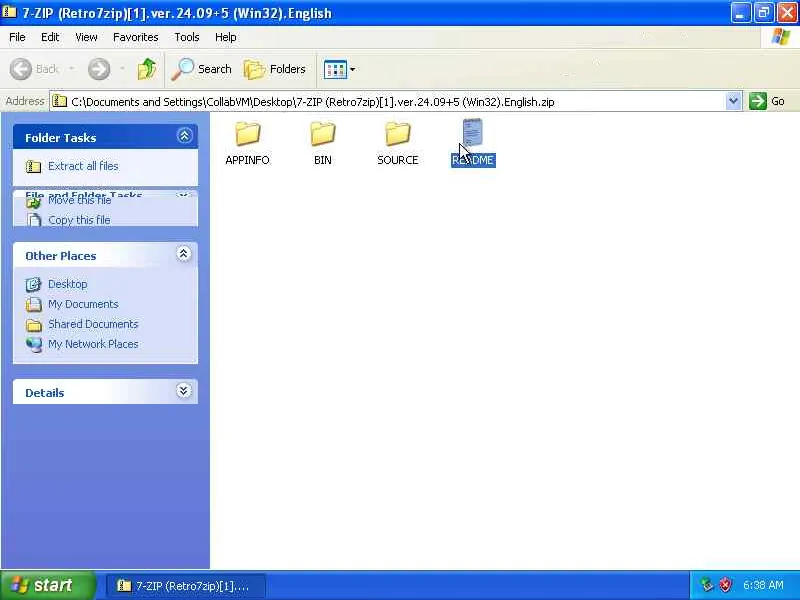Collapse the Other Places panel
The width and height of the screenshot is (800, 600).
point(184,254)
